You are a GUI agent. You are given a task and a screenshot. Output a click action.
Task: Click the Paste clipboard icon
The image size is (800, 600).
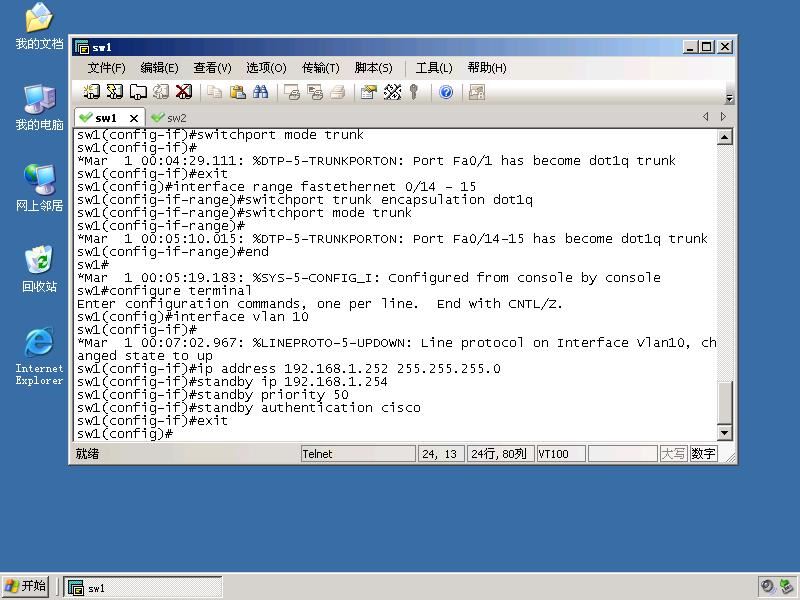238,92
